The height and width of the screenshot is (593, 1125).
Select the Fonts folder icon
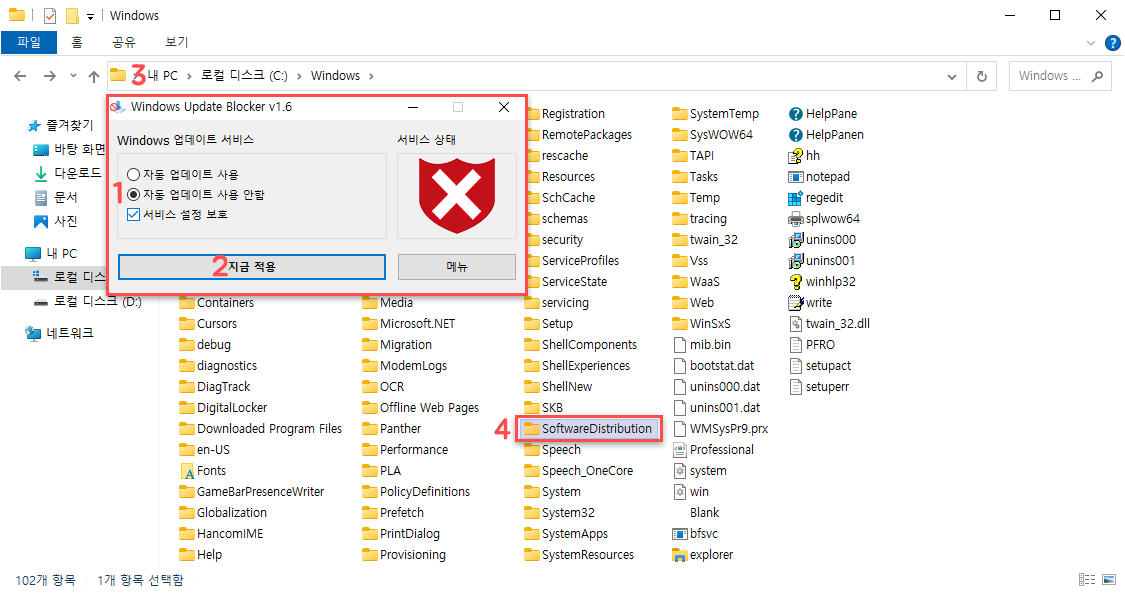tap(187, 471)
